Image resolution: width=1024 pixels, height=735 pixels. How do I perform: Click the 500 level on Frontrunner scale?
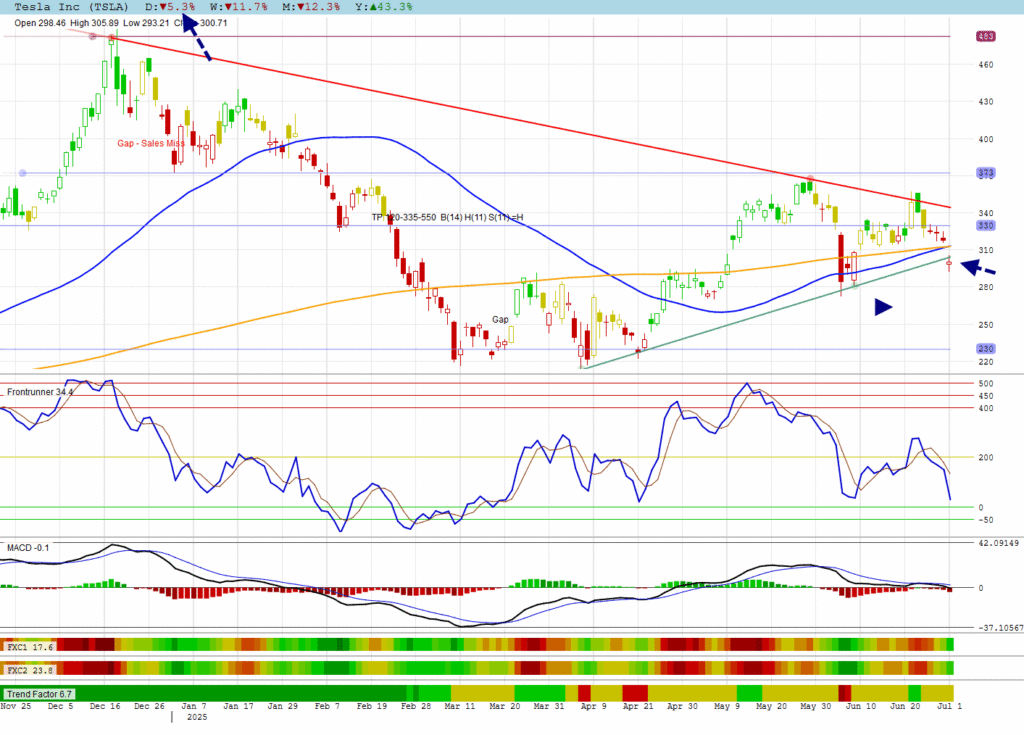coord(986,384)
